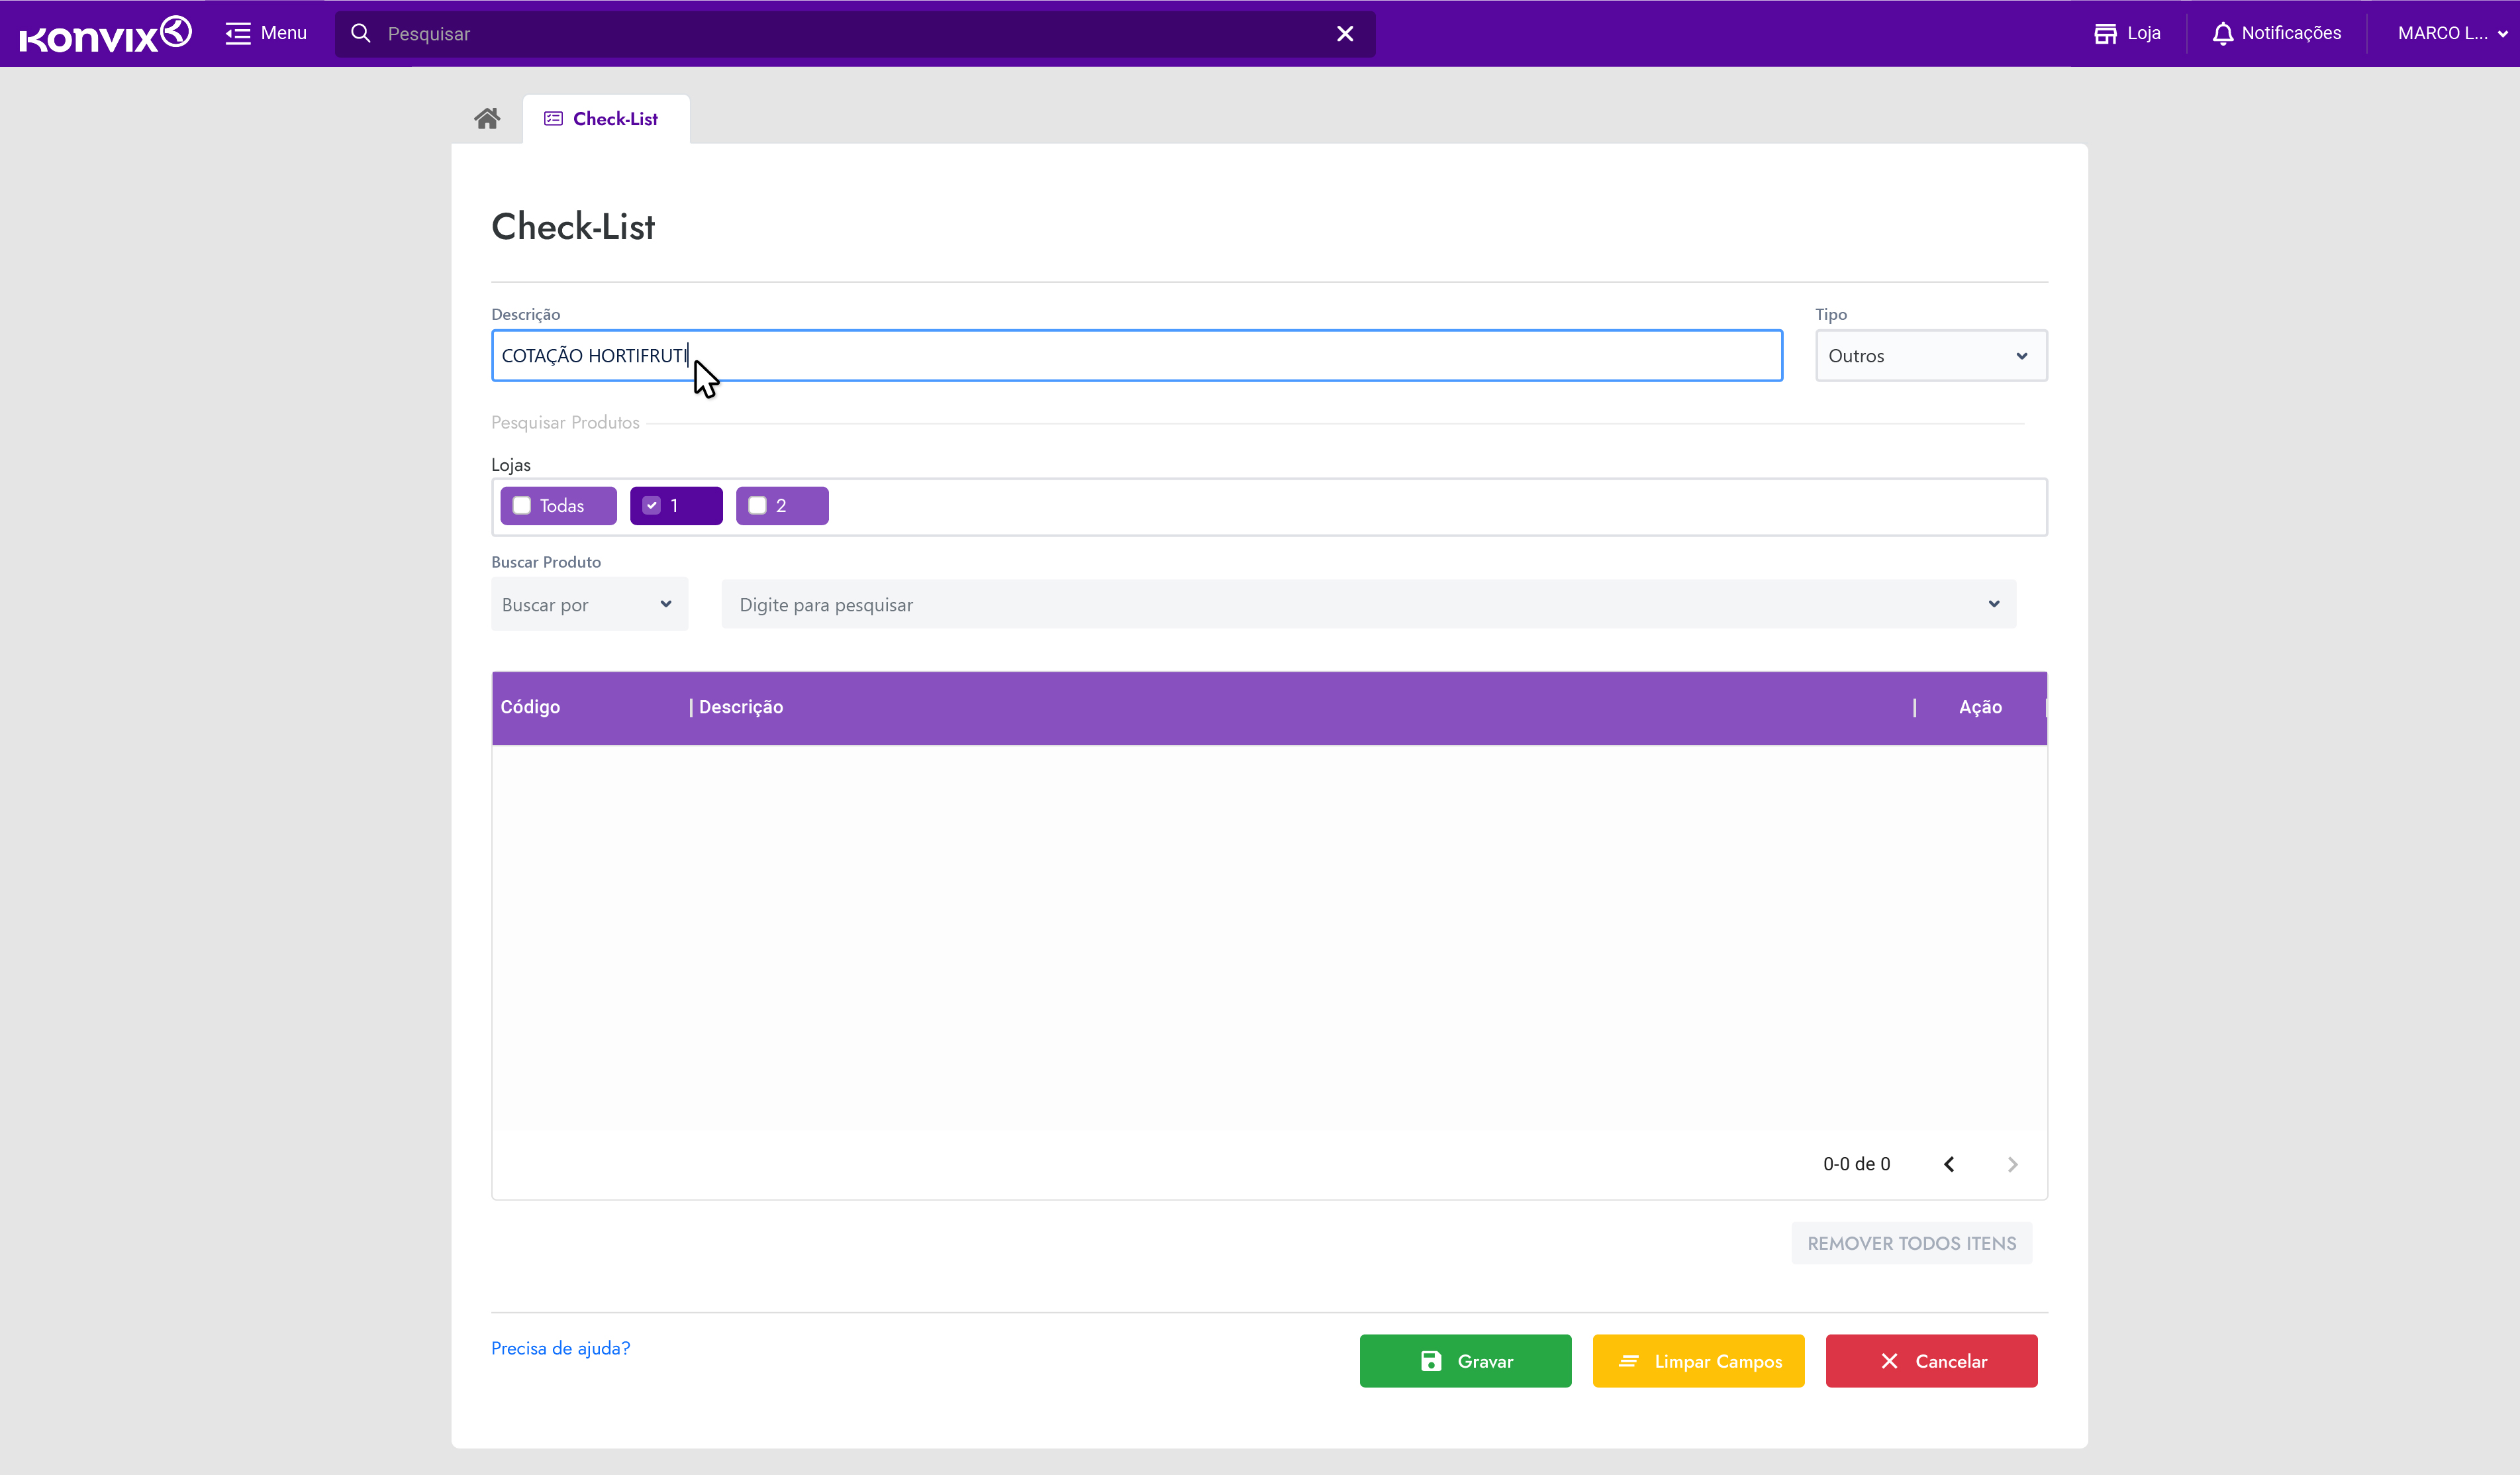Image resolution: width=2520 pixels, height=1475 pixels.
Task: Open the hamburger Menu icon
Action: click(x=238, y=33)
